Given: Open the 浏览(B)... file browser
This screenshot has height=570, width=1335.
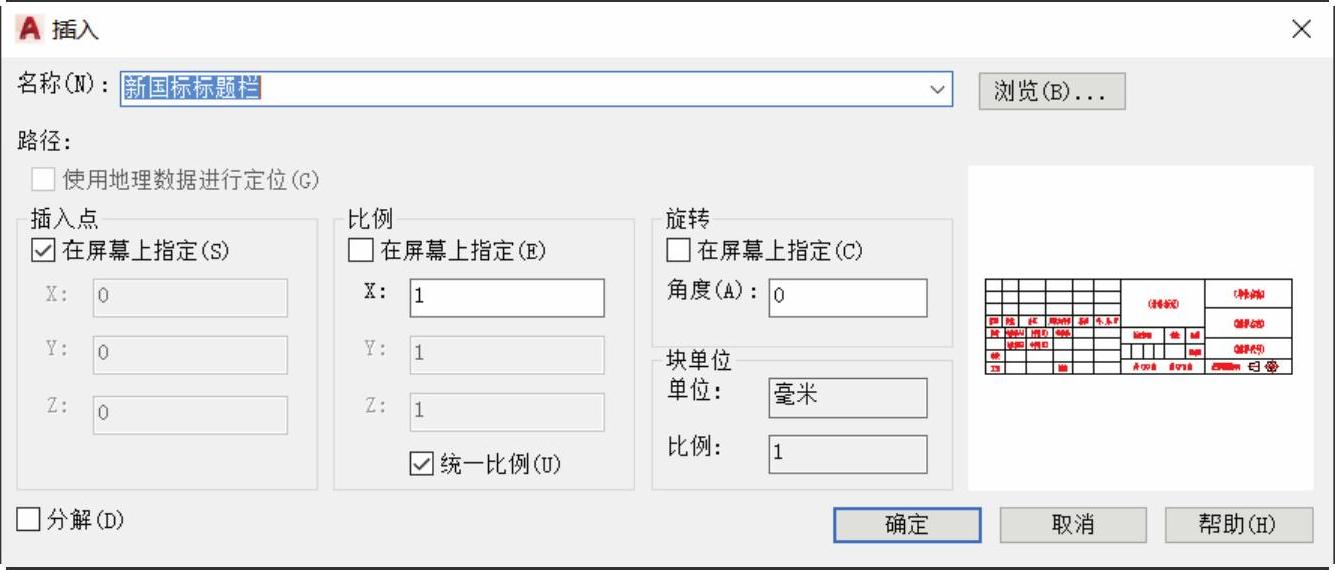Looking at the screenshot, I should point(1052,91).
